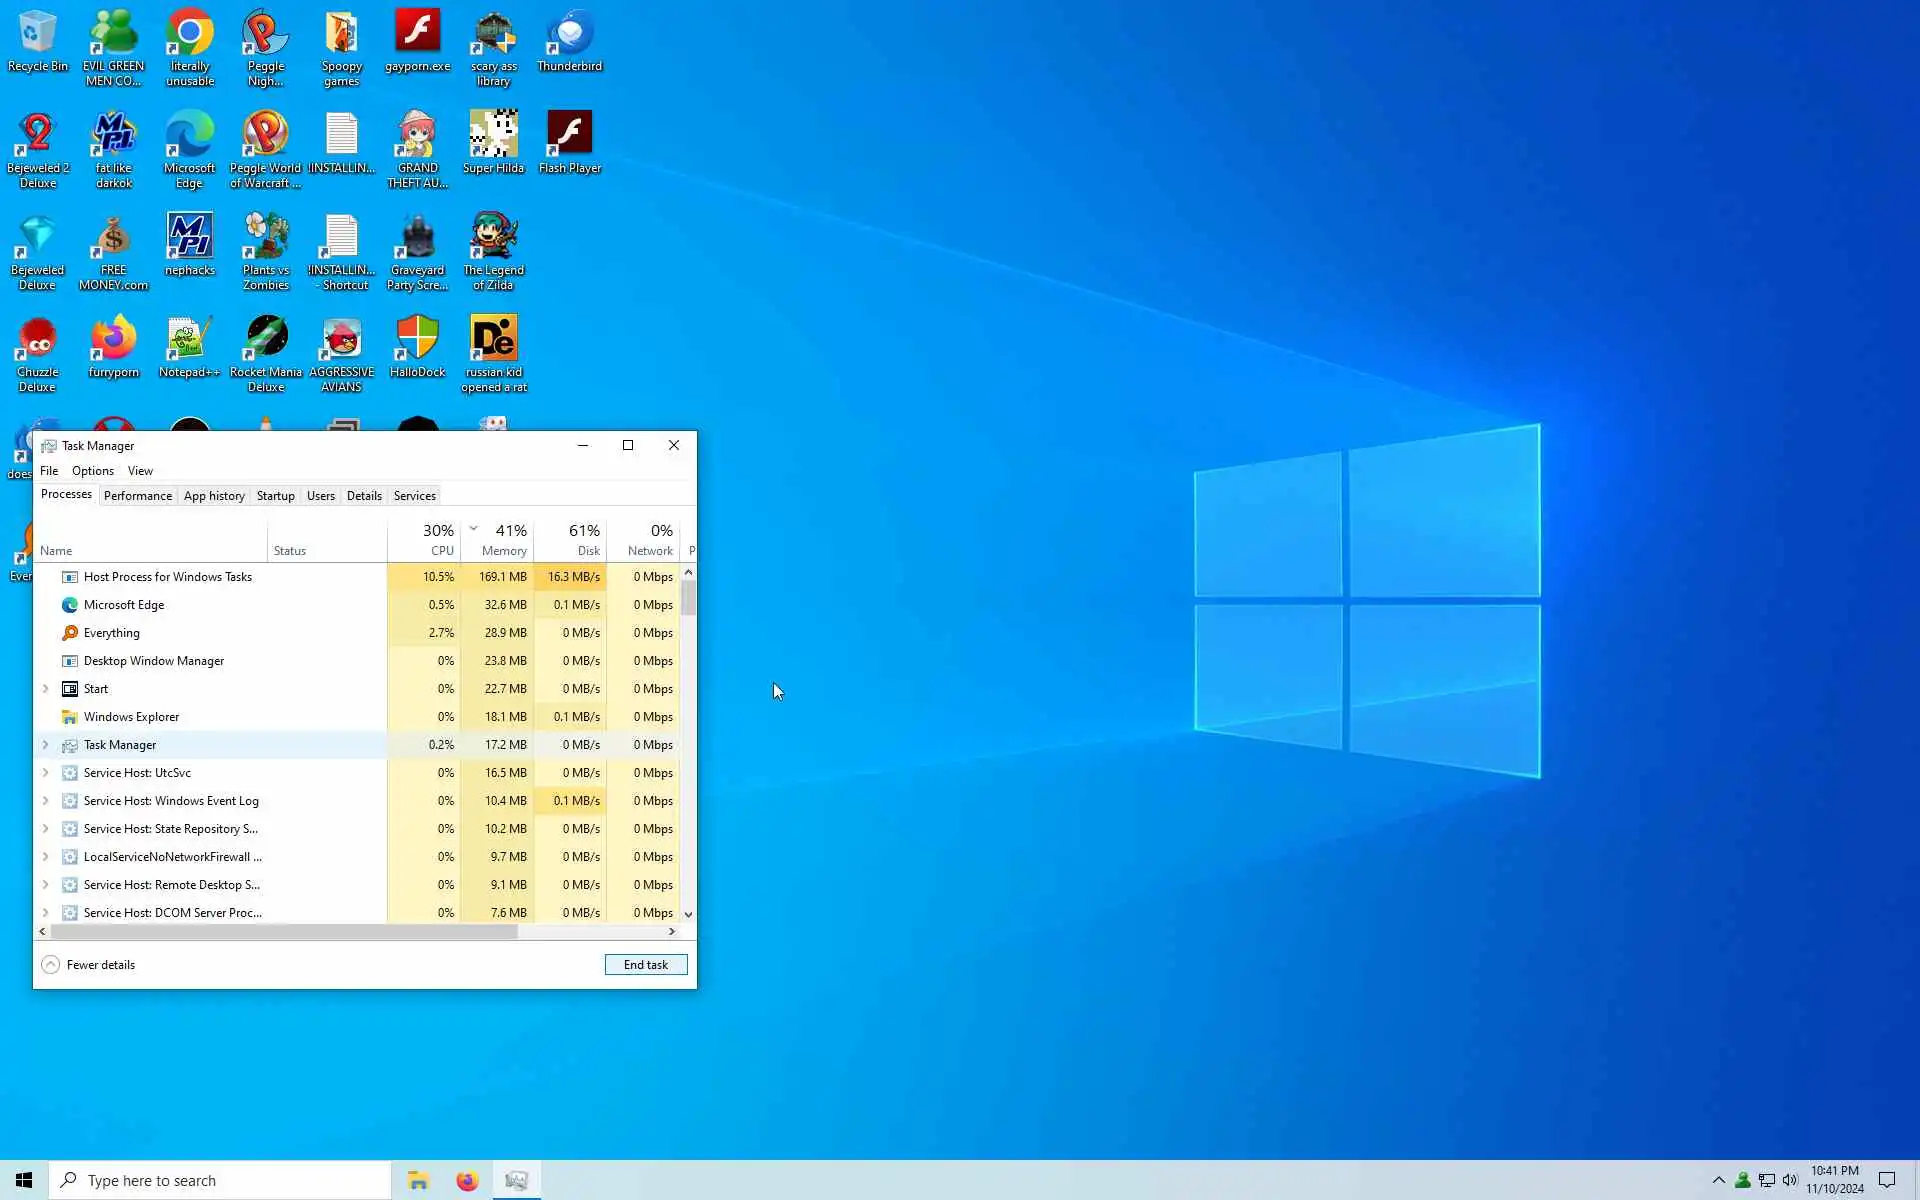The image size is (1920, 1200).
Task: Click the End task button
Action: coord(645,965)
